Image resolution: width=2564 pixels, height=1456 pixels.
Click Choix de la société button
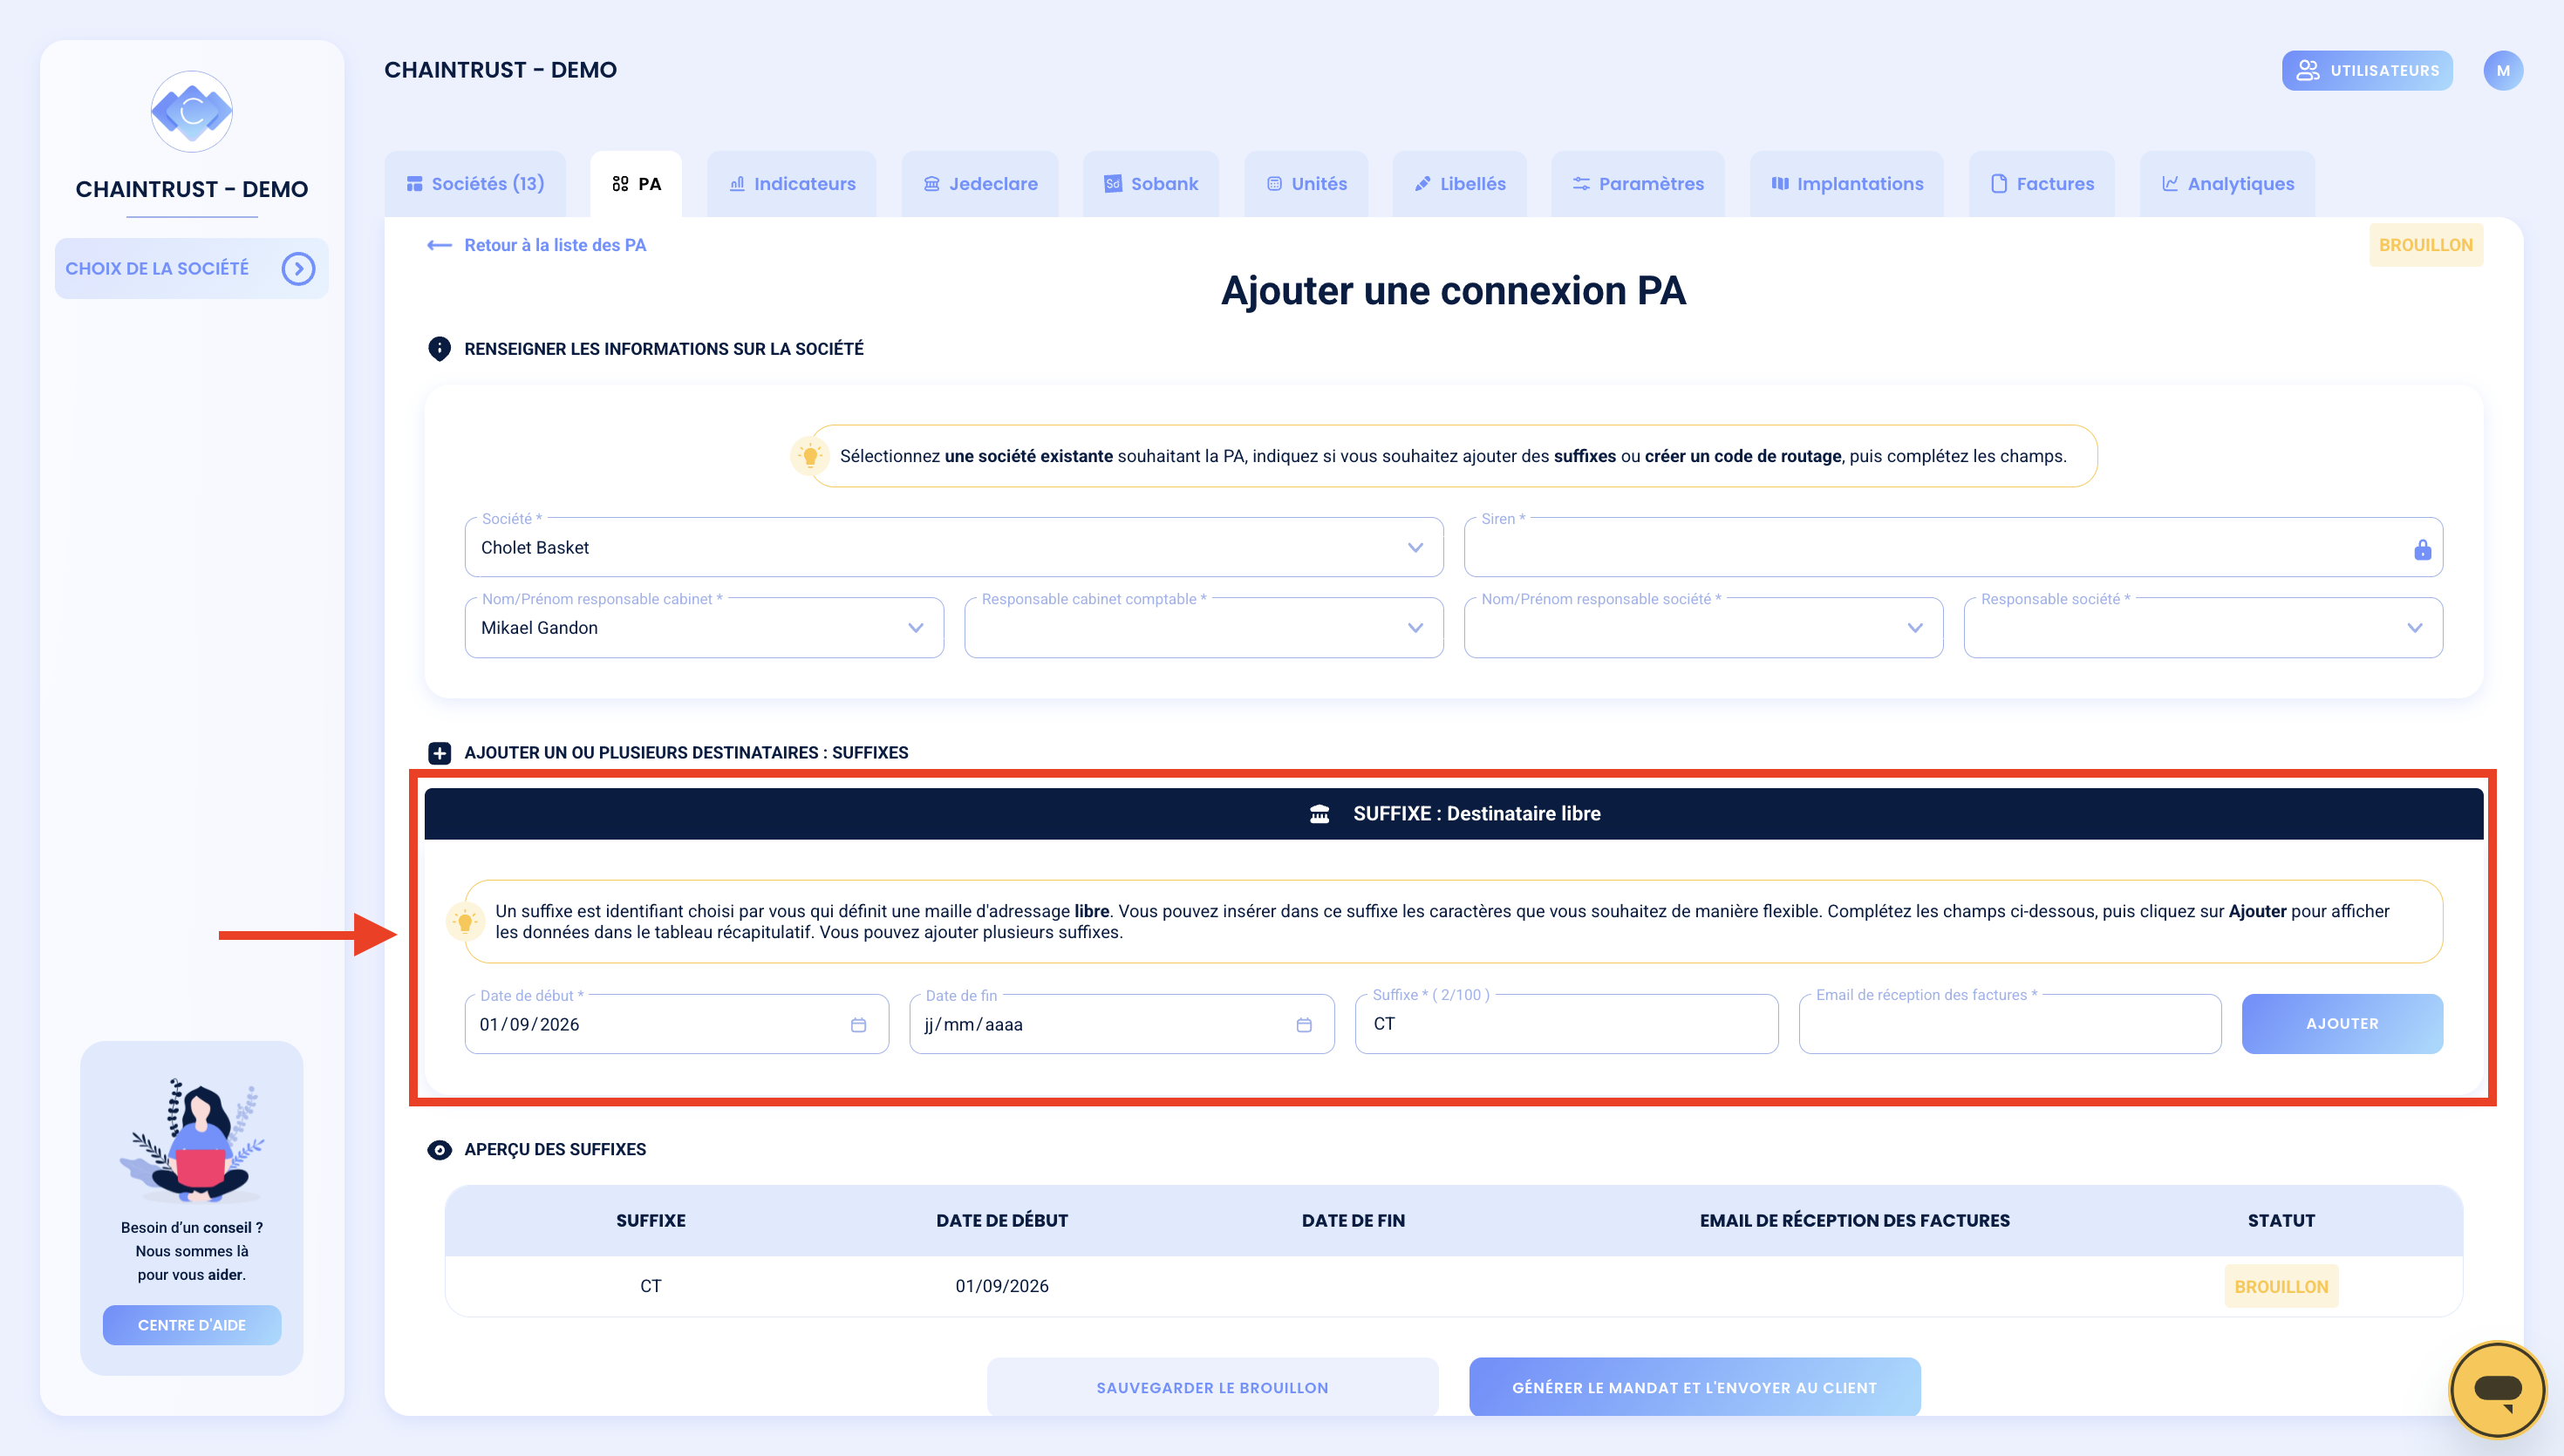(191, 268)
